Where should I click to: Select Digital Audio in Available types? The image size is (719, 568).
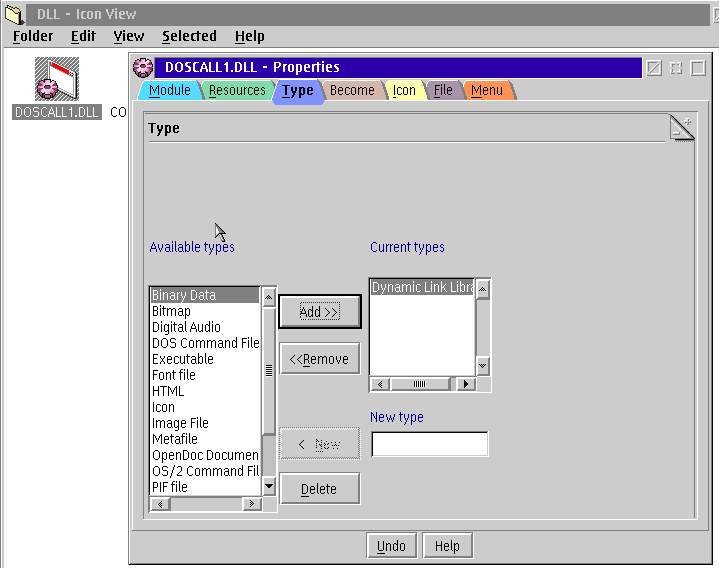(186, 327)
